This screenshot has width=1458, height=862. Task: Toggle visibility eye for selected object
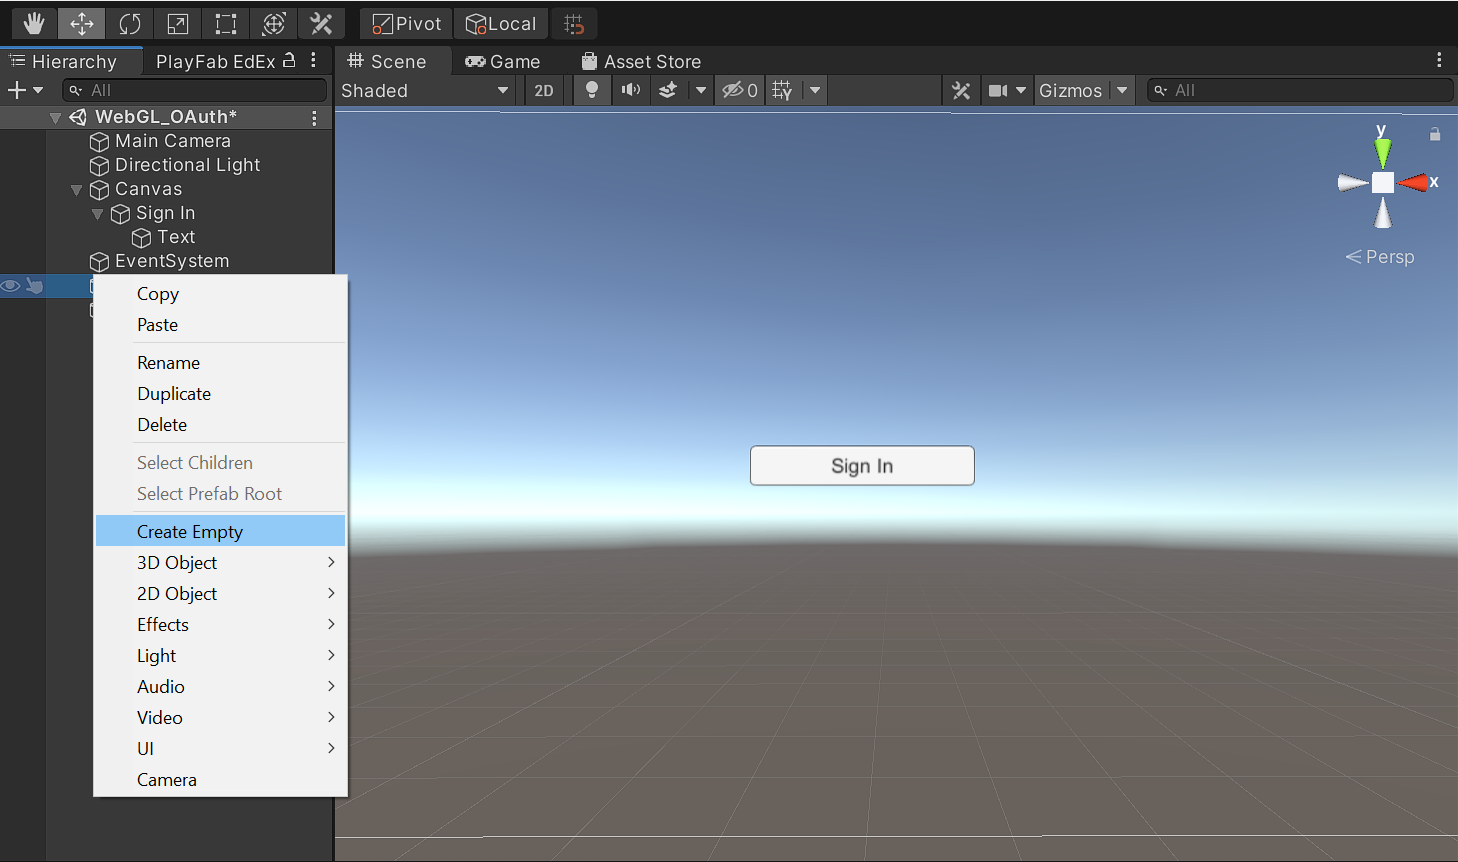pyautogui.click(x=11, y=286)
